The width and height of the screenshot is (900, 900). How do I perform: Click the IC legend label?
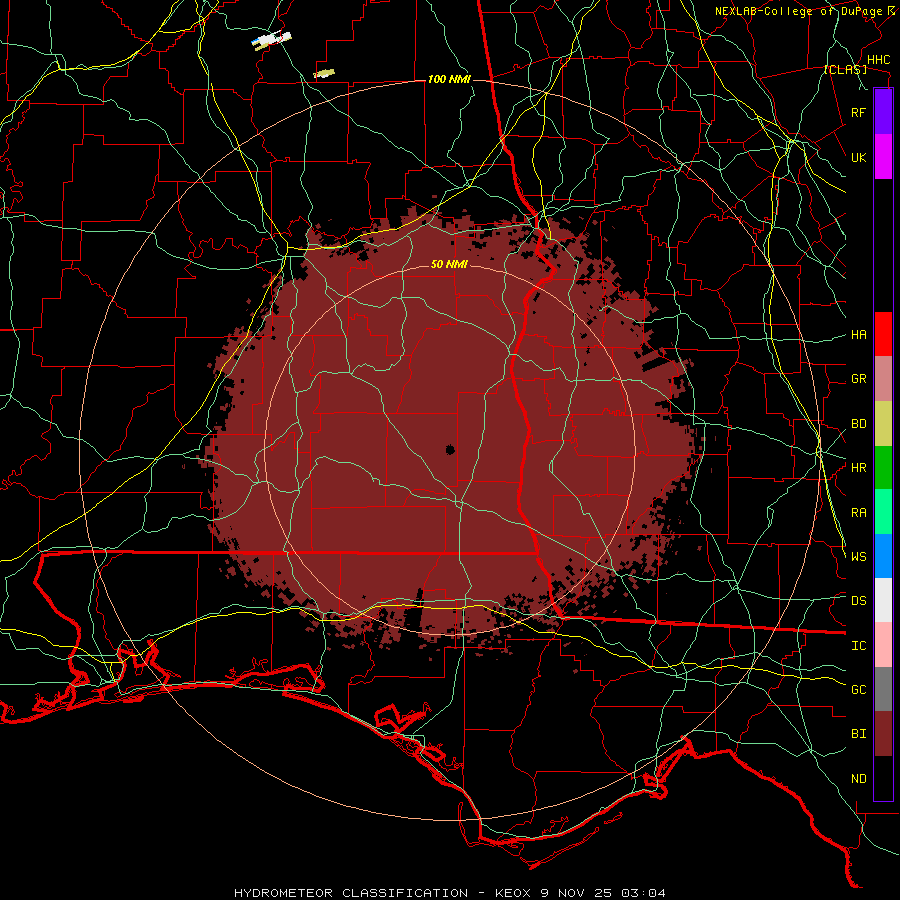[858, 646]
